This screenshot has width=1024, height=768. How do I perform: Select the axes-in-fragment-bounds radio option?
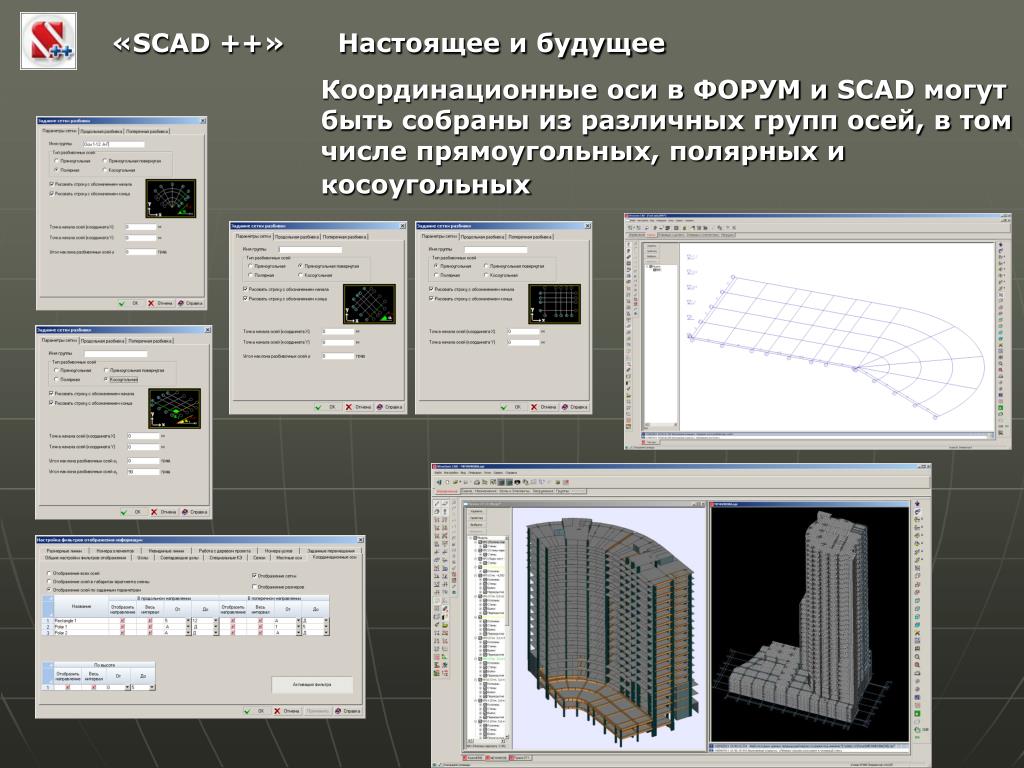(x=49, y=581)
